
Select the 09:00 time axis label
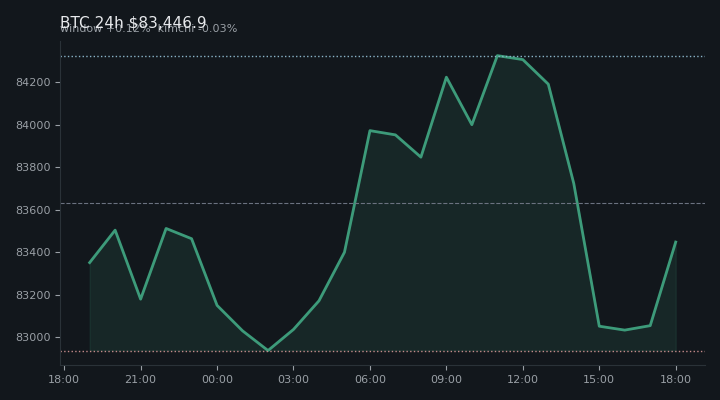pos(446,379)
